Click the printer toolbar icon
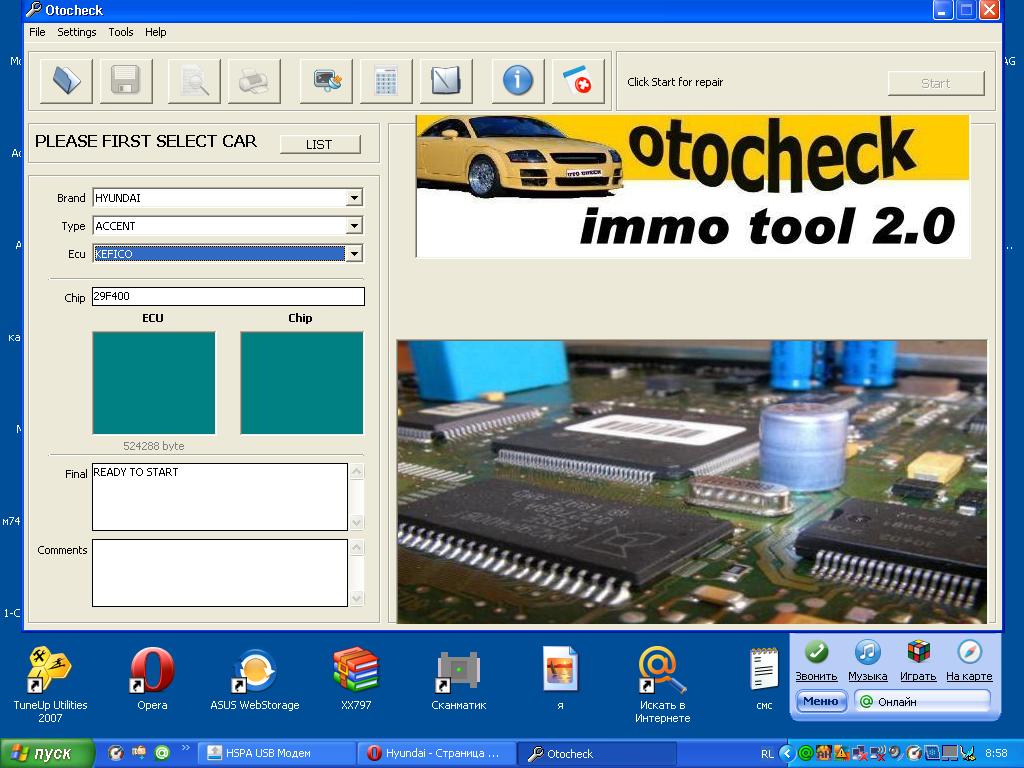1024x768 pixels. coord(254,81)
